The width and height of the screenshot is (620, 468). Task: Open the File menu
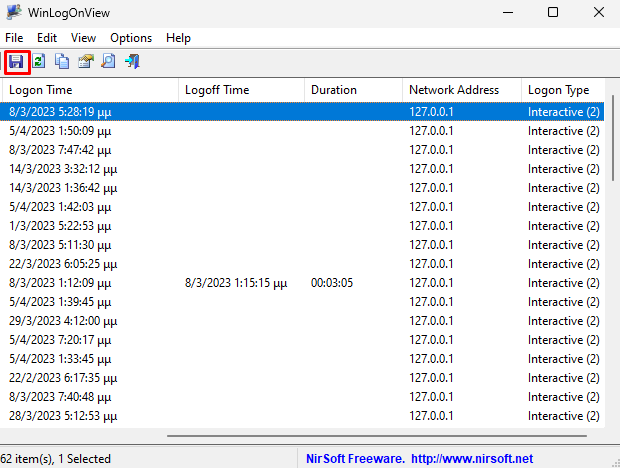pyautogui.click(x=14, y=38)
